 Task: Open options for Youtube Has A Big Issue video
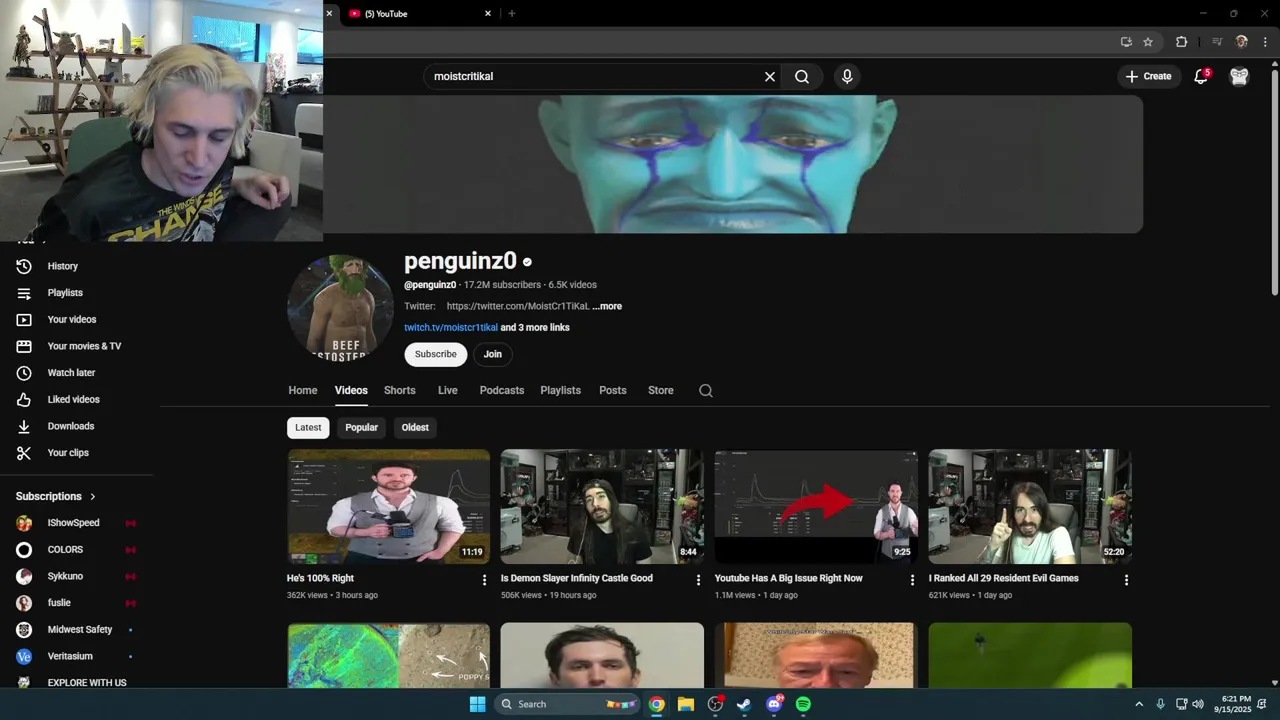click(912, 580)
